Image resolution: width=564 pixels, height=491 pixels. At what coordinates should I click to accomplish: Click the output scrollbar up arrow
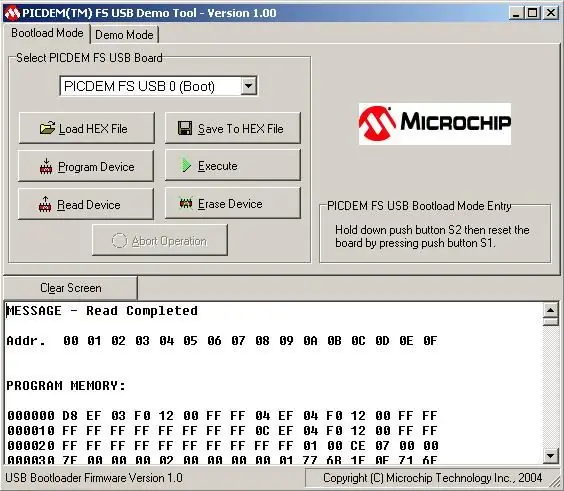(x=551, y=310)
